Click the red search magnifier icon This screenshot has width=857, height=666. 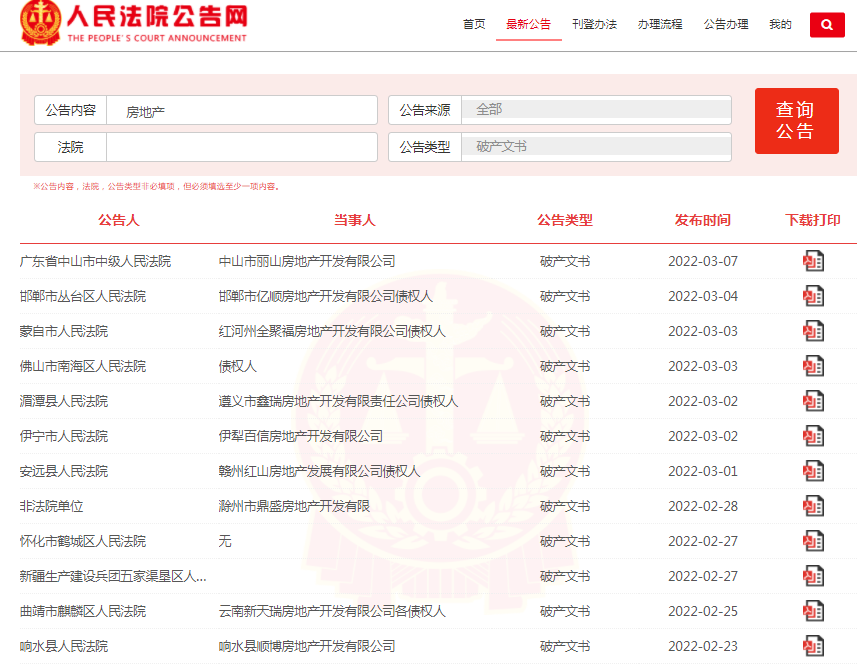pos(827,25)
